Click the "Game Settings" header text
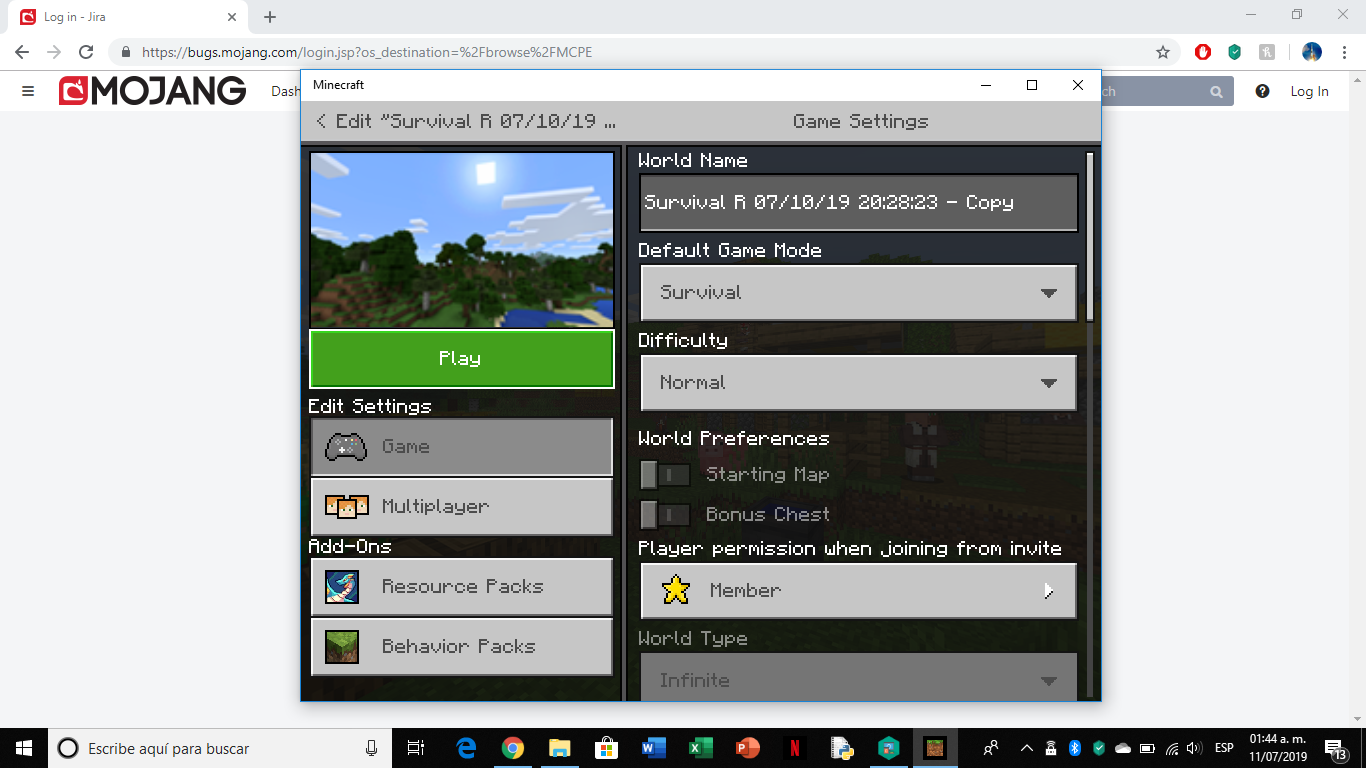 click(x=860, y=121)
